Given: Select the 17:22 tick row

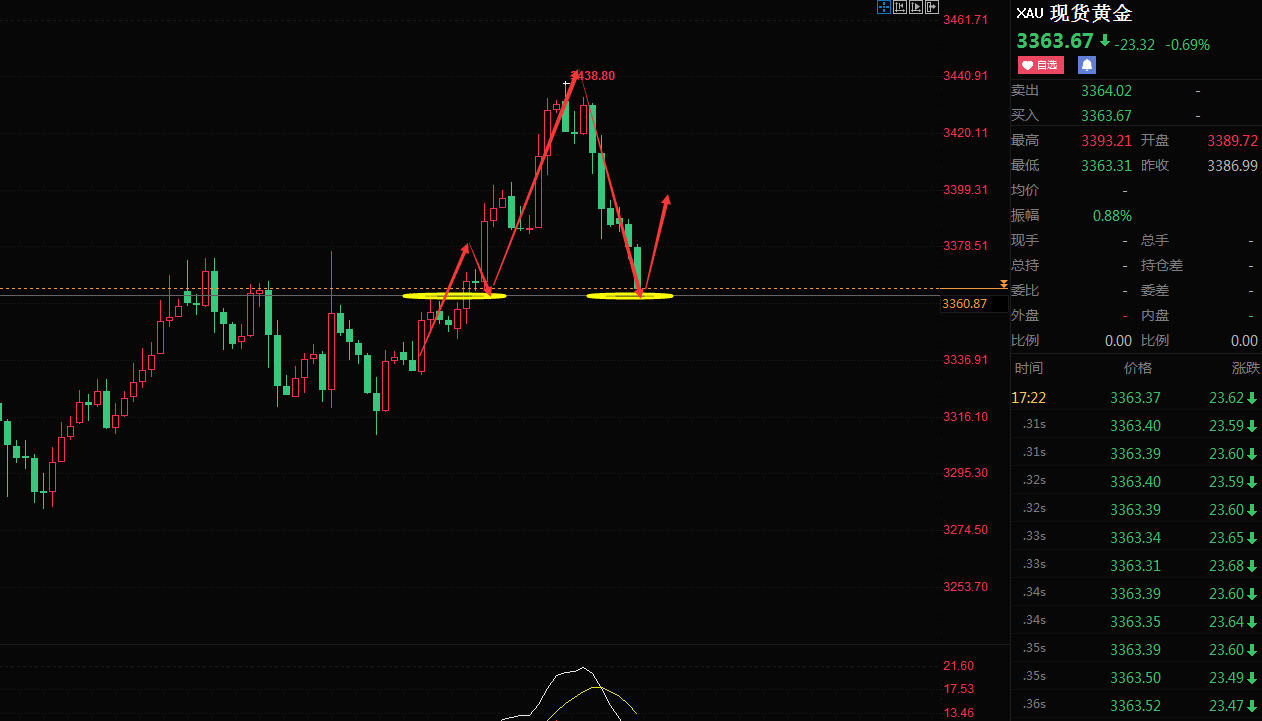Looking at the screenshot, I should (1136, 398).
